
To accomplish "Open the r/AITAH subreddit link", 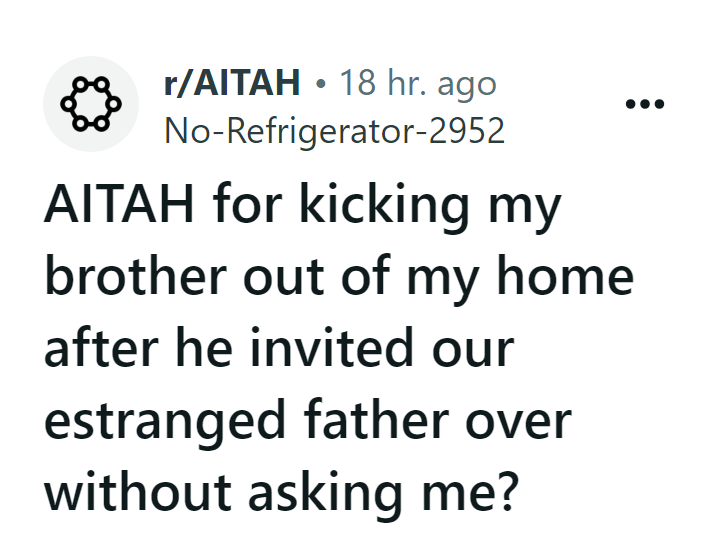I will coord(231,84).
